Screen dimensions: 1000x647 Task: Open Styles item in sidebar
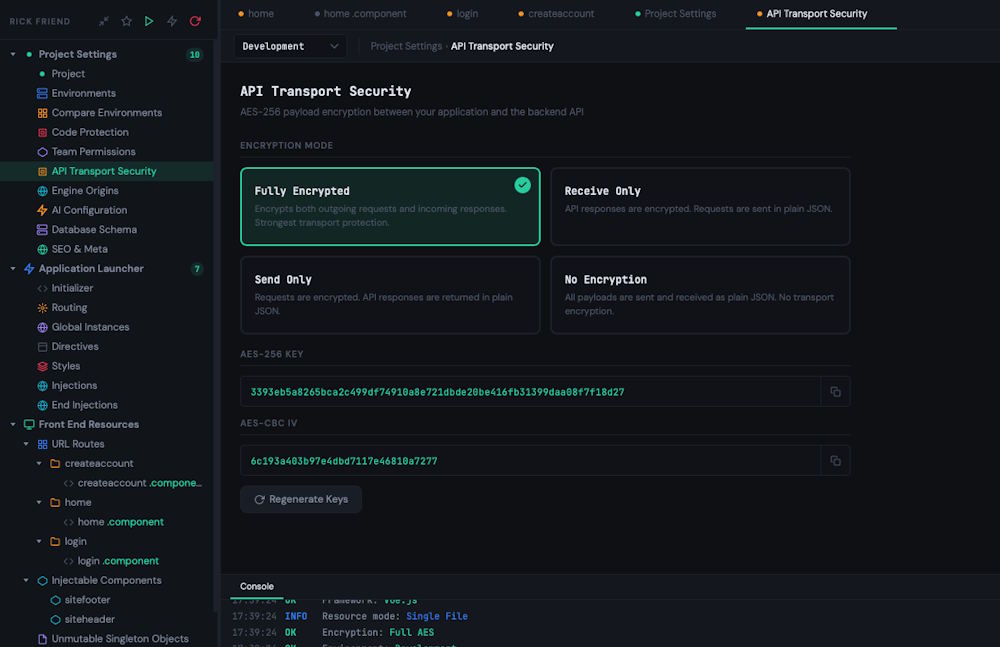click(x=66, y=366)
